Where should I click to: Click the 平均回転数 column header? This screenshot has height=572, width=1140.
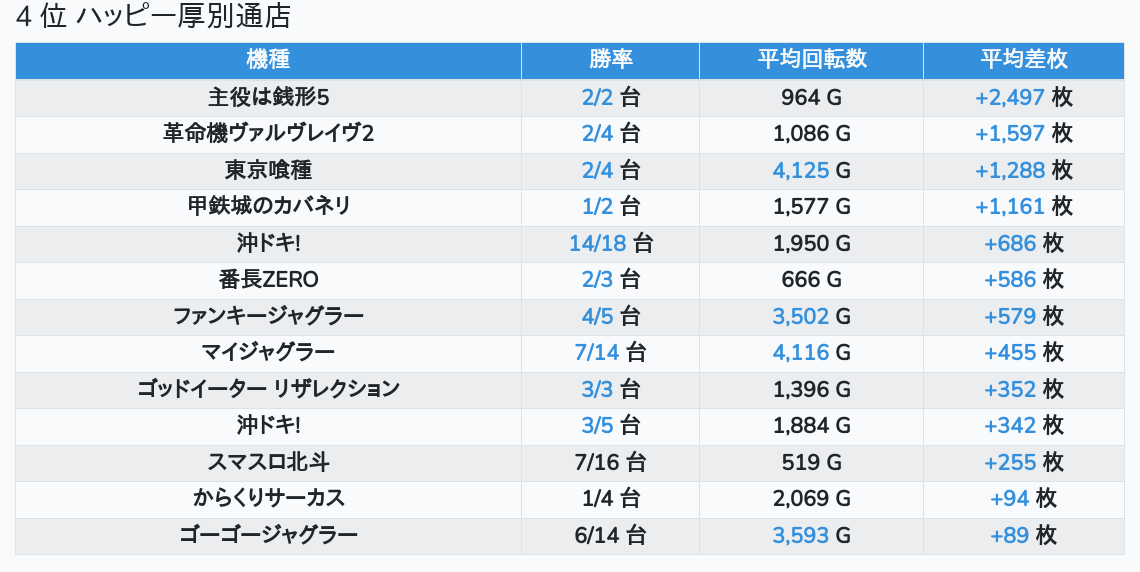pos(811,59)
